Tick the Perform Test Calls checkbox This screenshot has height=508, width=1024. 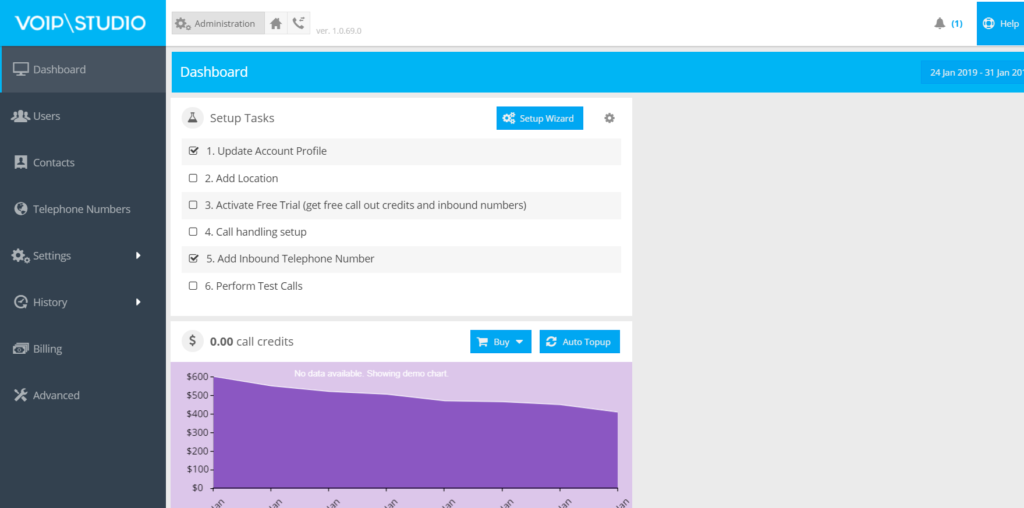(x=193, y=286)
